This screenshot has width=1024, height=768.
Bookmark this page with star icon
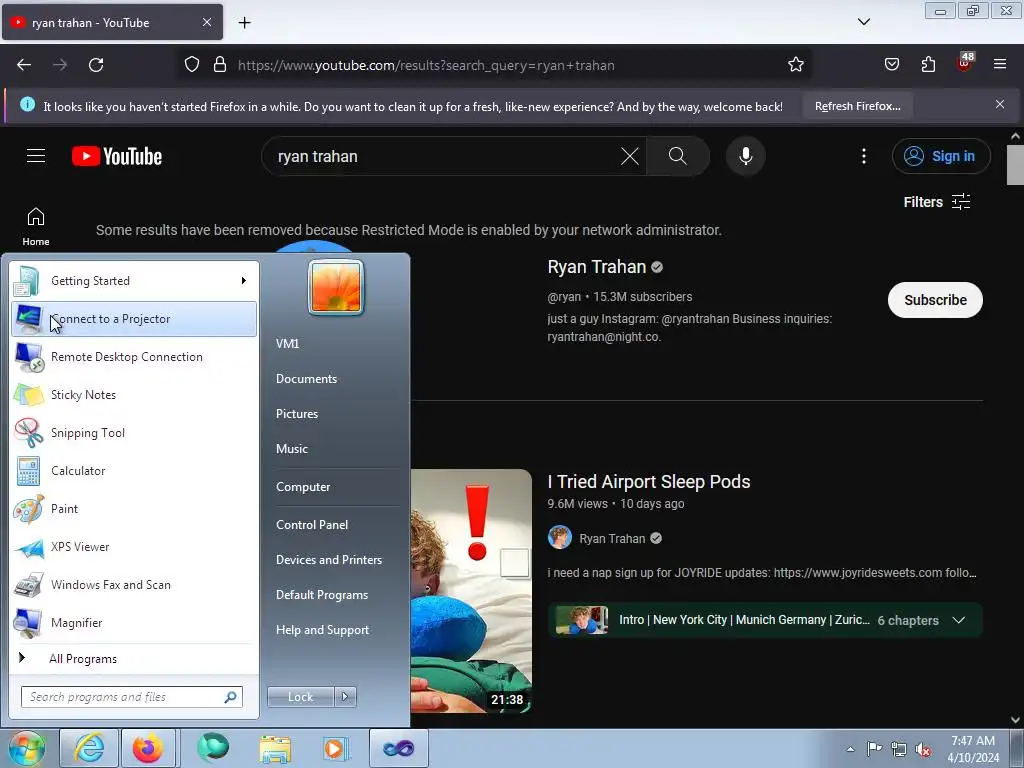tap(795, 65)
